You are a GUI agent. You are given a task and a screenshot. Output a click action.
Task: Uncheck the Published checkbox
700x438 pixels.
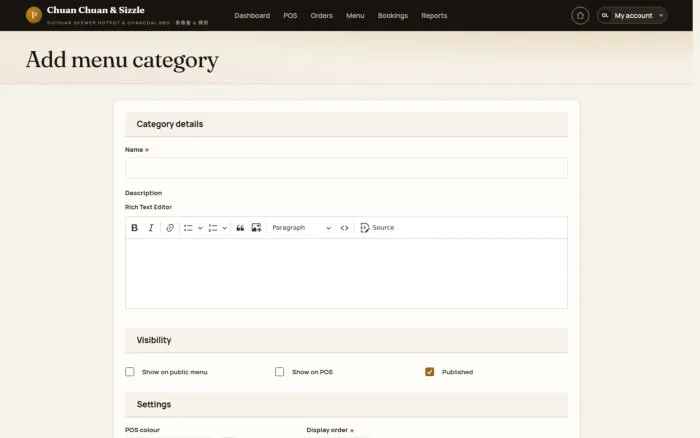(x=429, y=372)
